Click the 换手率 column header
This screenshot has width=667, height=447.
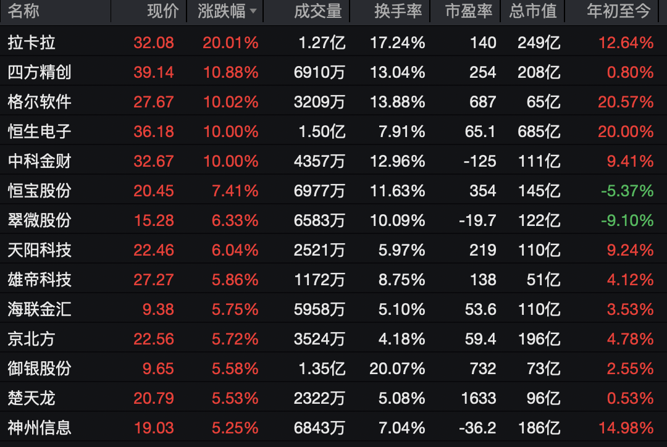[x=399, y=12]
